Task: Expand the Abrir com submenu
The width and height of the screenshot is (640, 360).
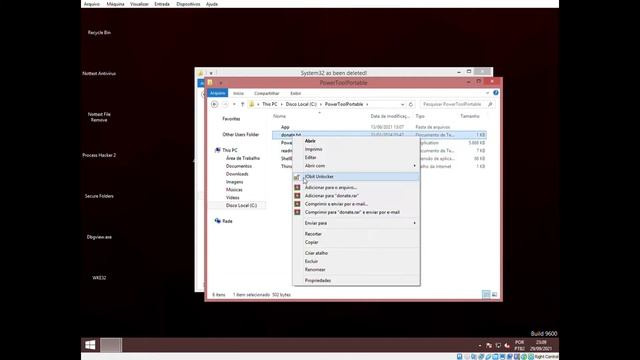Action: pyautogui.click(x=356, y=166)
